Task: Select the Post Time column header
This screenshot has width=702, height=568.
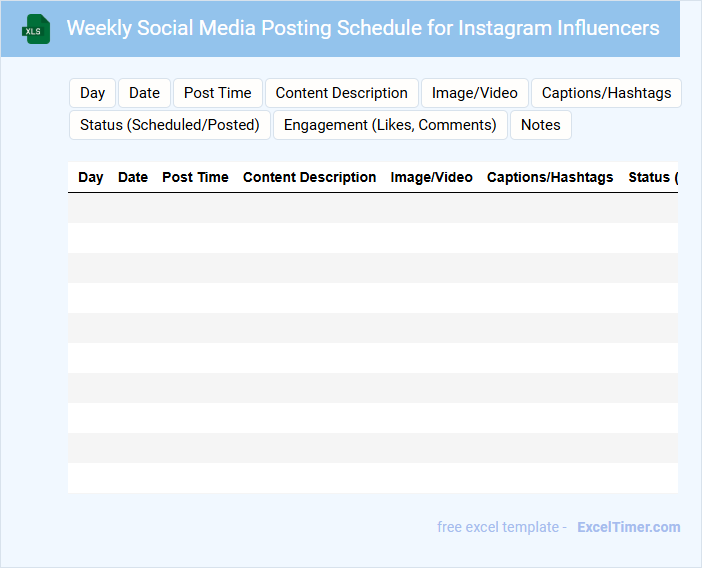Action: pyautogui.click(x=195, y=177)
